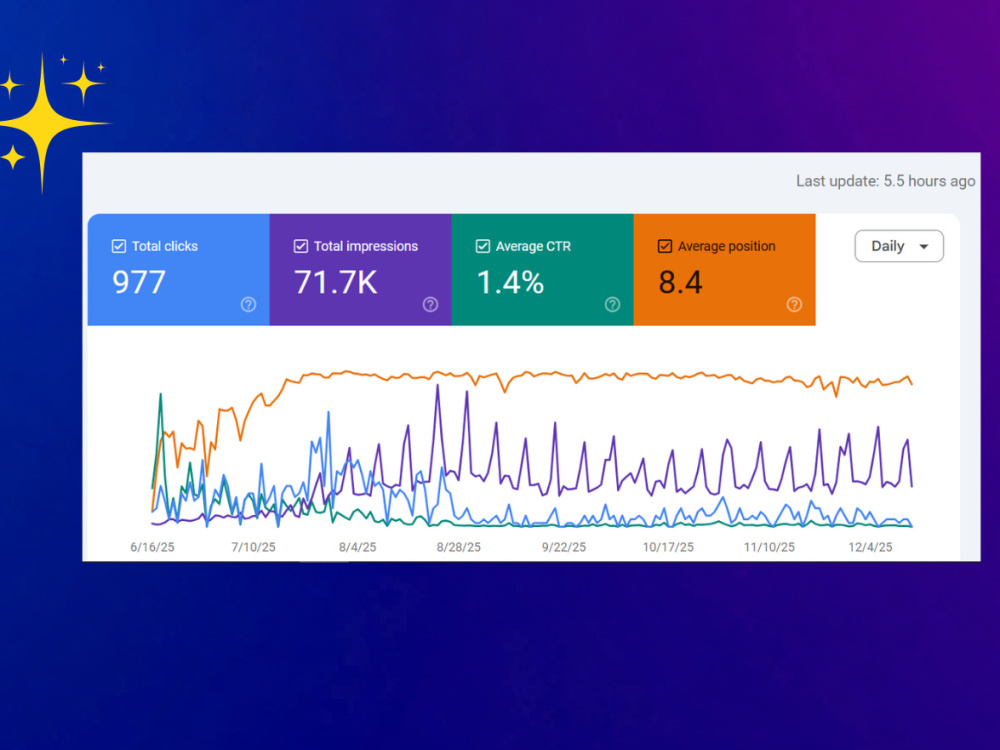Toggle the Average CTR checkbox
Screen dimensions: 1000x750
pos(483,246)
